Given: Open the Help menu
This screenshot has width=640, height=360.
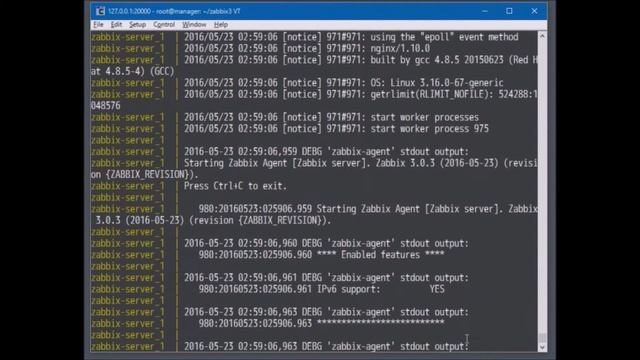Looking at the screenshot, I should click(221, 24).
